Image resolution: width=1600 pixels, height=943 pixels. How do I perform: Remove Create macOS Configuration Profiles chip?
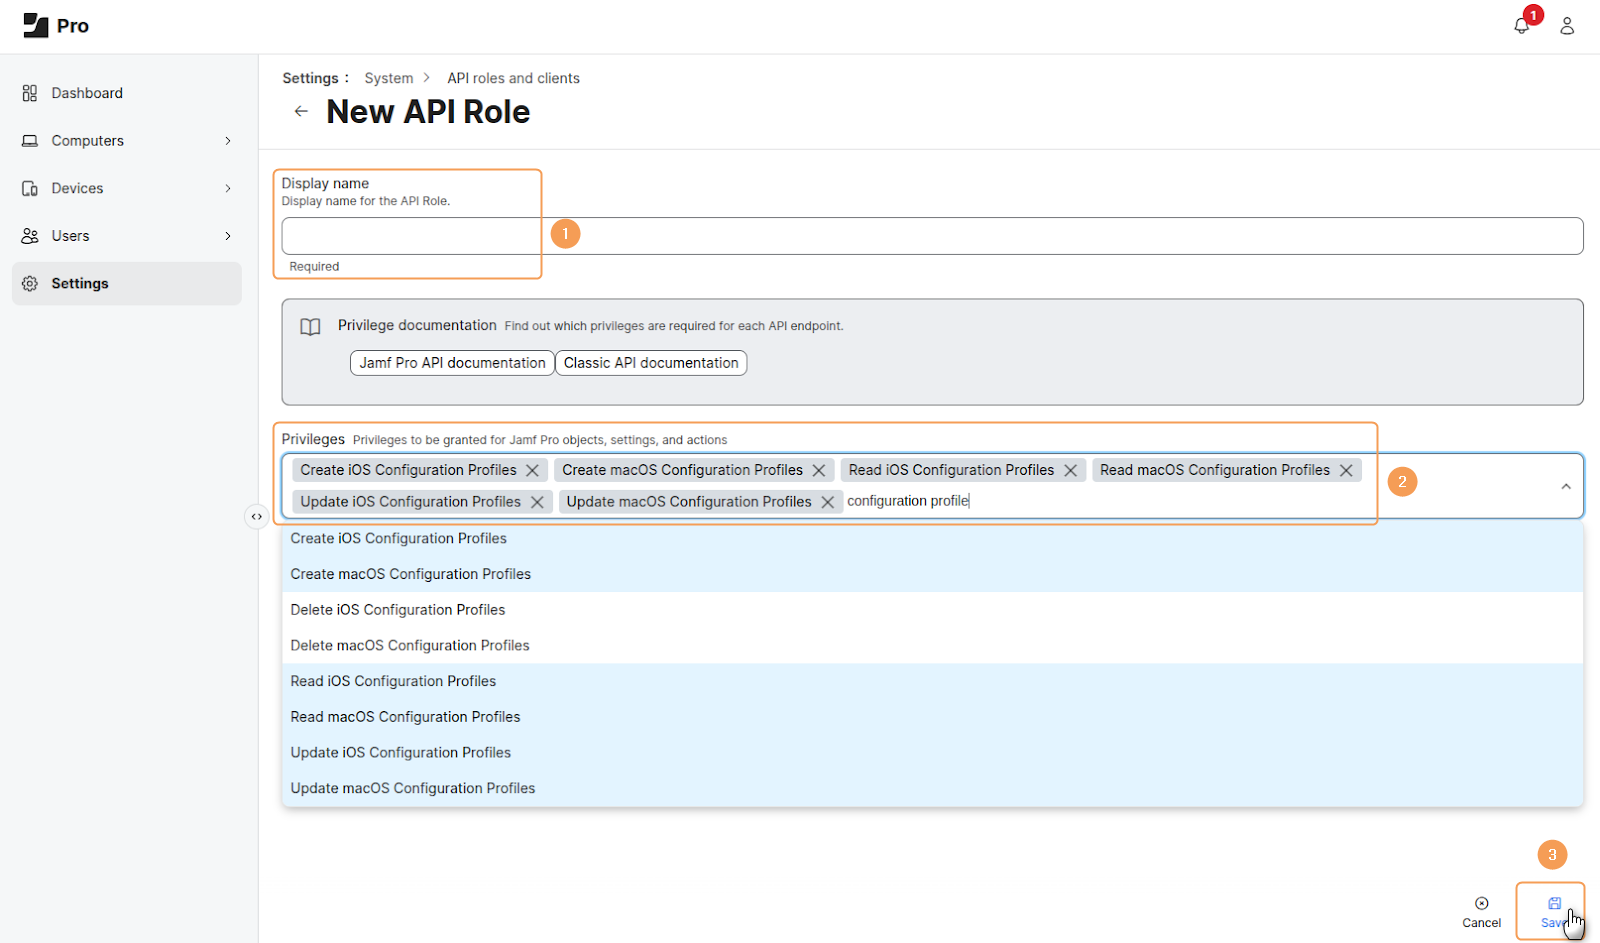coord(819,470)
